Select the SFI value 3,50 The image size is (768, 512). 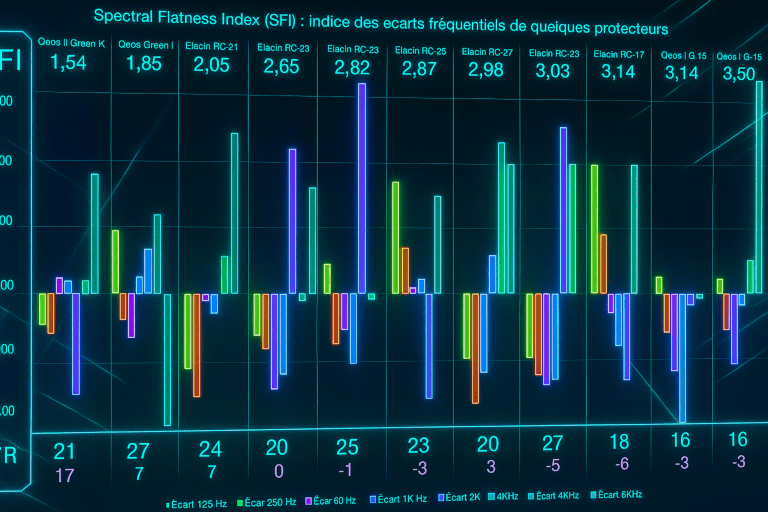pyautogui.click(x=739, y=74)
